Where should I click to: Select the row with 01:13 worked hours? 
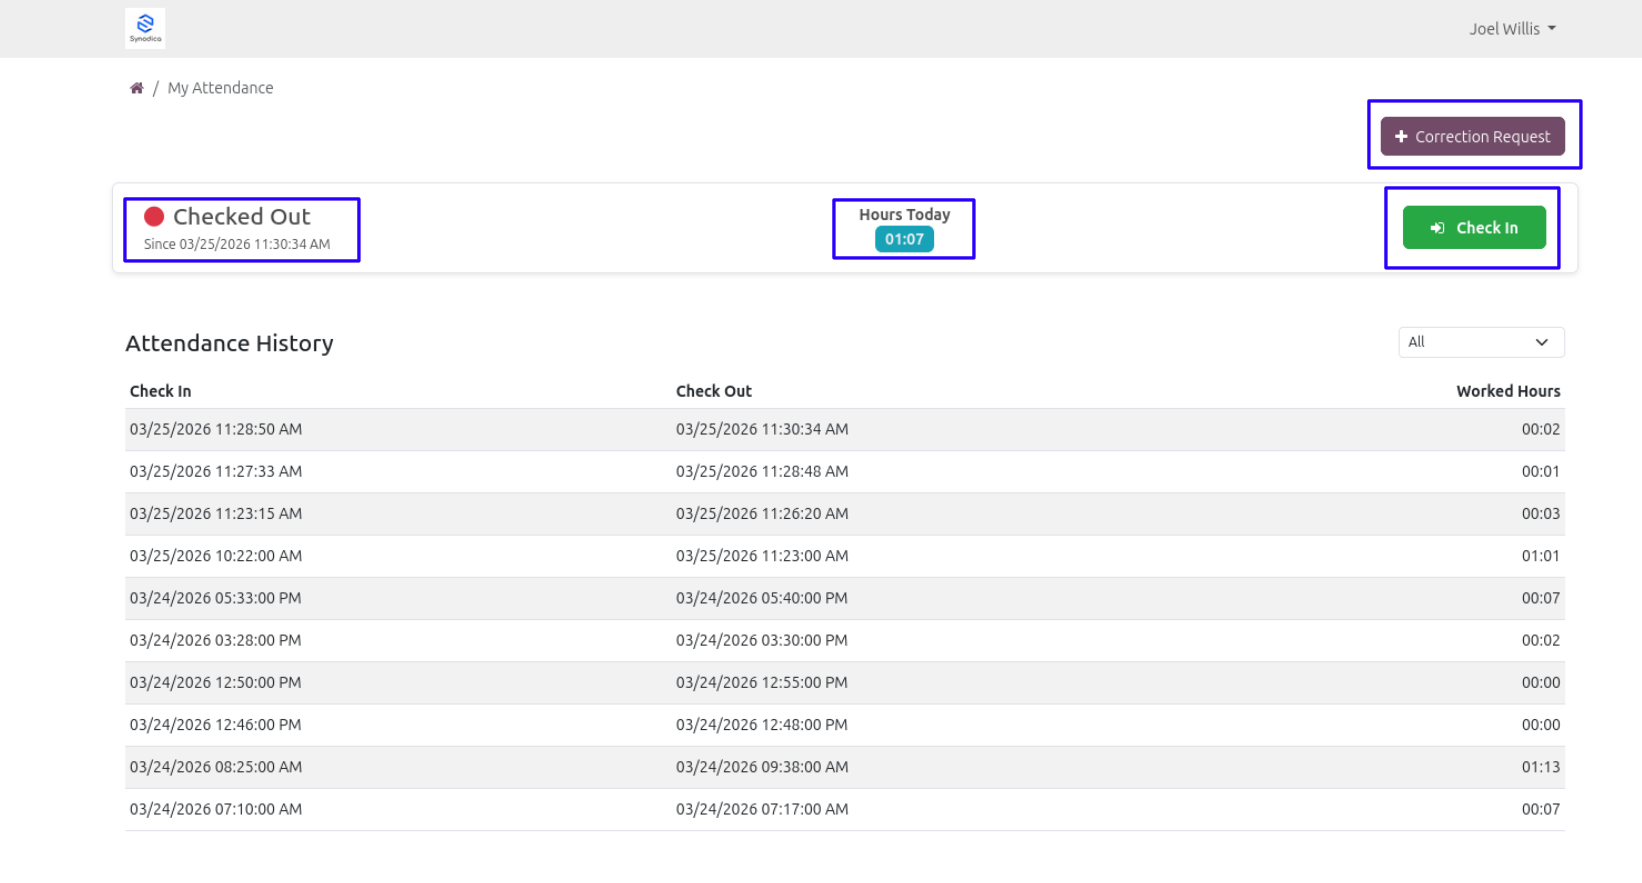pos(845,767)
